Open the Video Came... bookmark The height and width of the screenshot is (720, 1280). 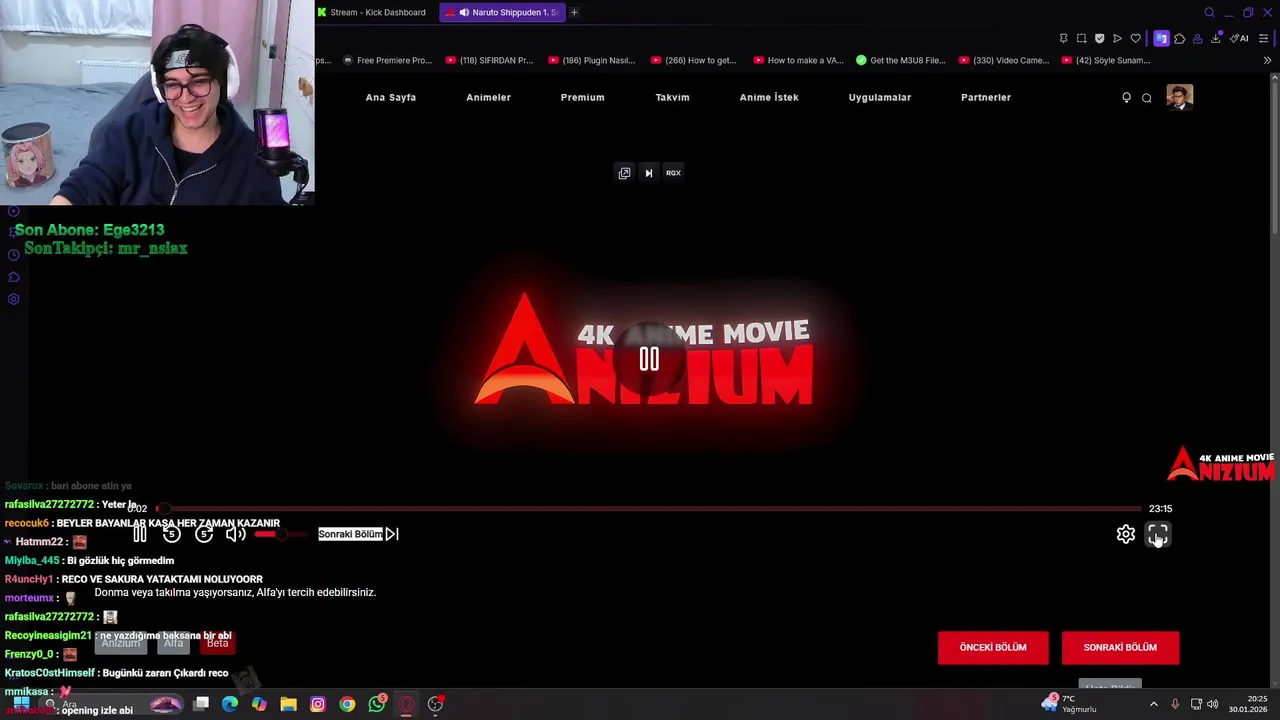coord(1005,60)
